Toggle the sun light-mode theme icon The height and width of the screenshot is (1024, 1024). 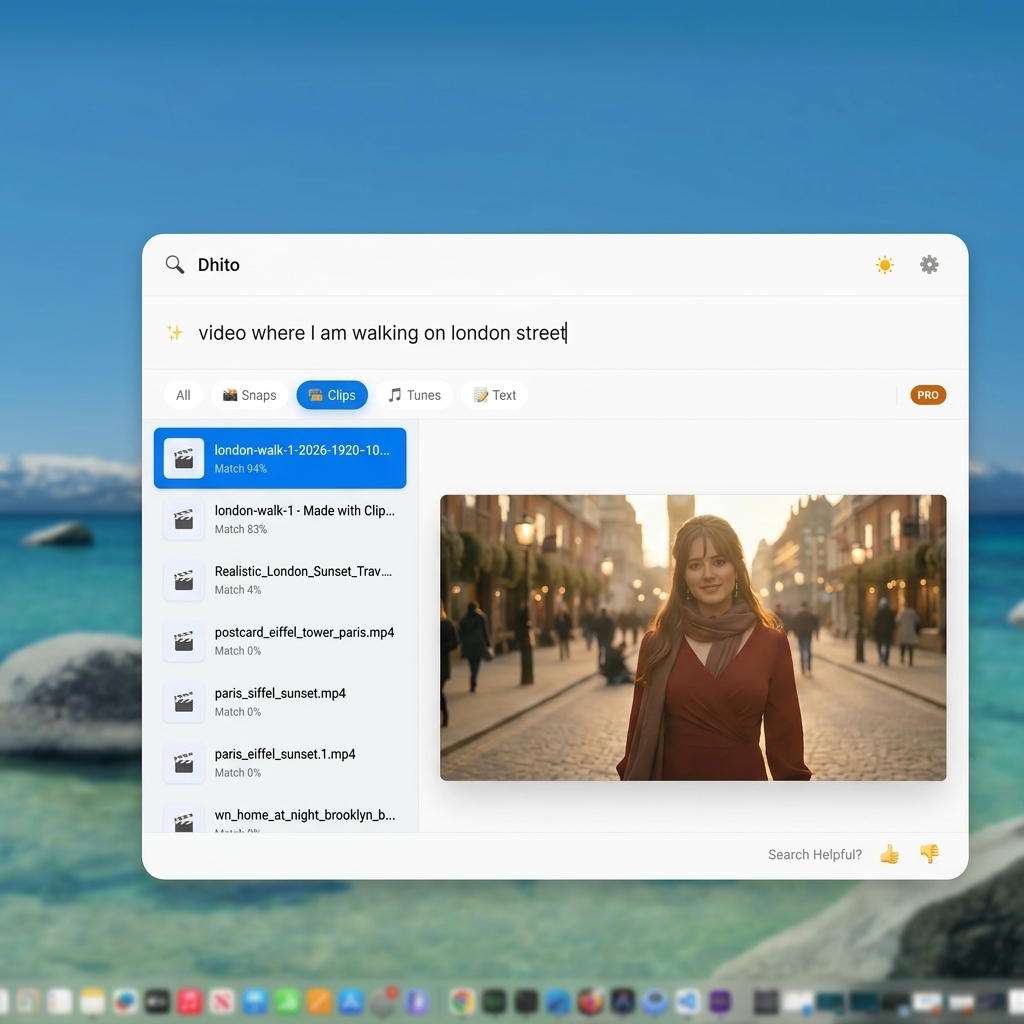click(885, 264)
